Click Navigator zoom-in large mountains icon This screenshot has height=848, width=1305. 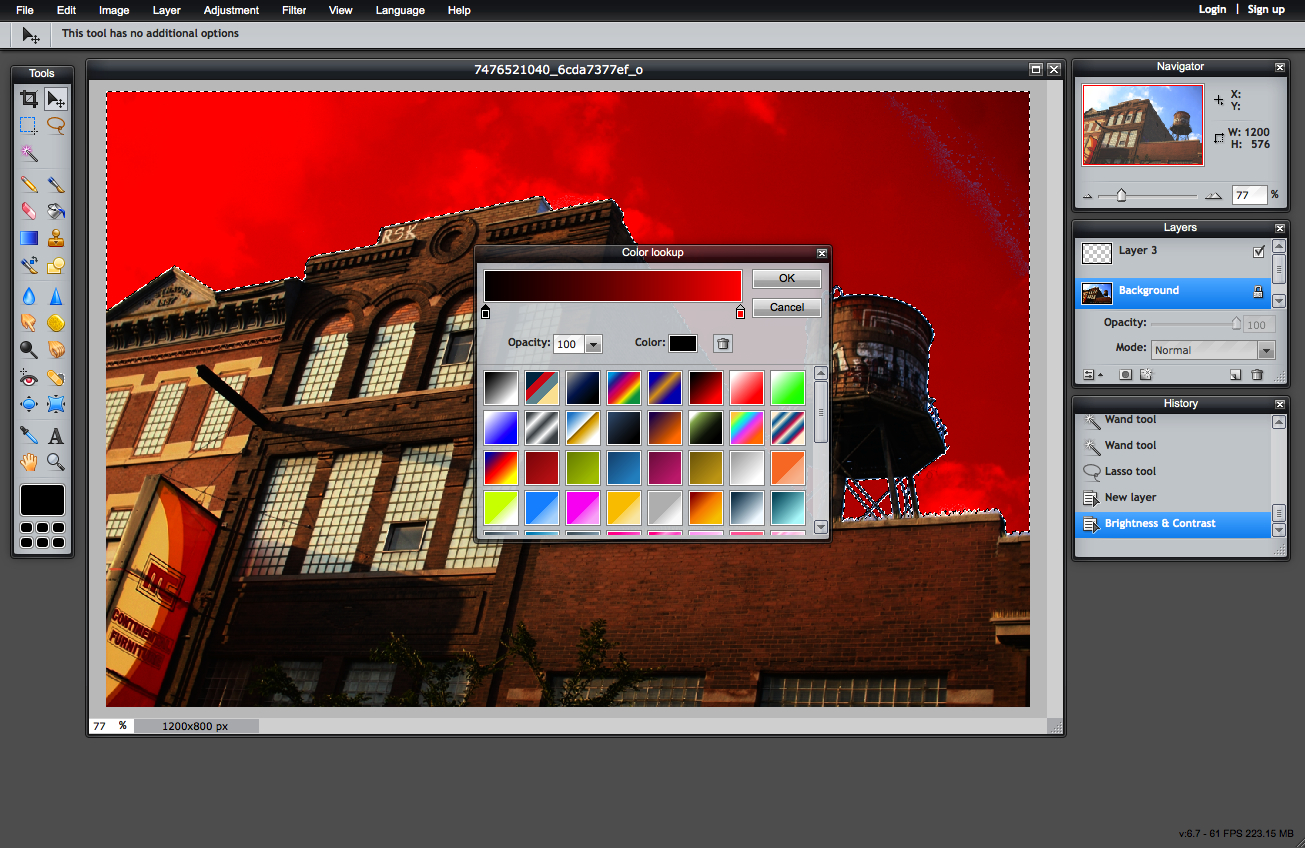pos(1213,196)
